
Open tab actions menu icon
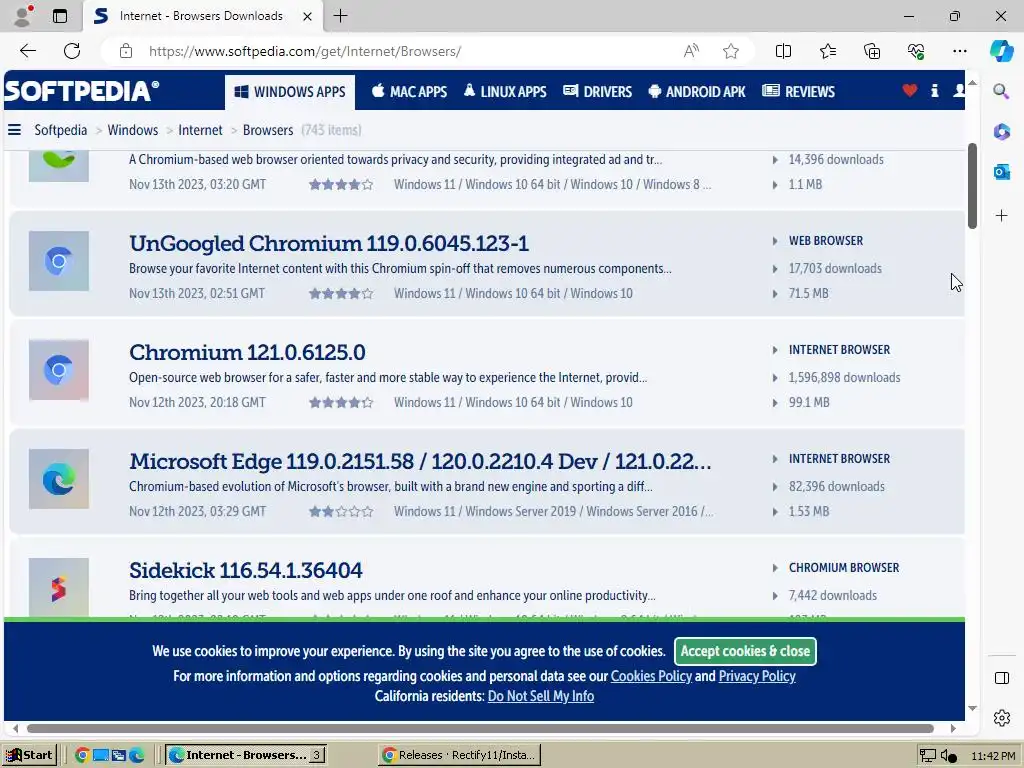[59, 16]
